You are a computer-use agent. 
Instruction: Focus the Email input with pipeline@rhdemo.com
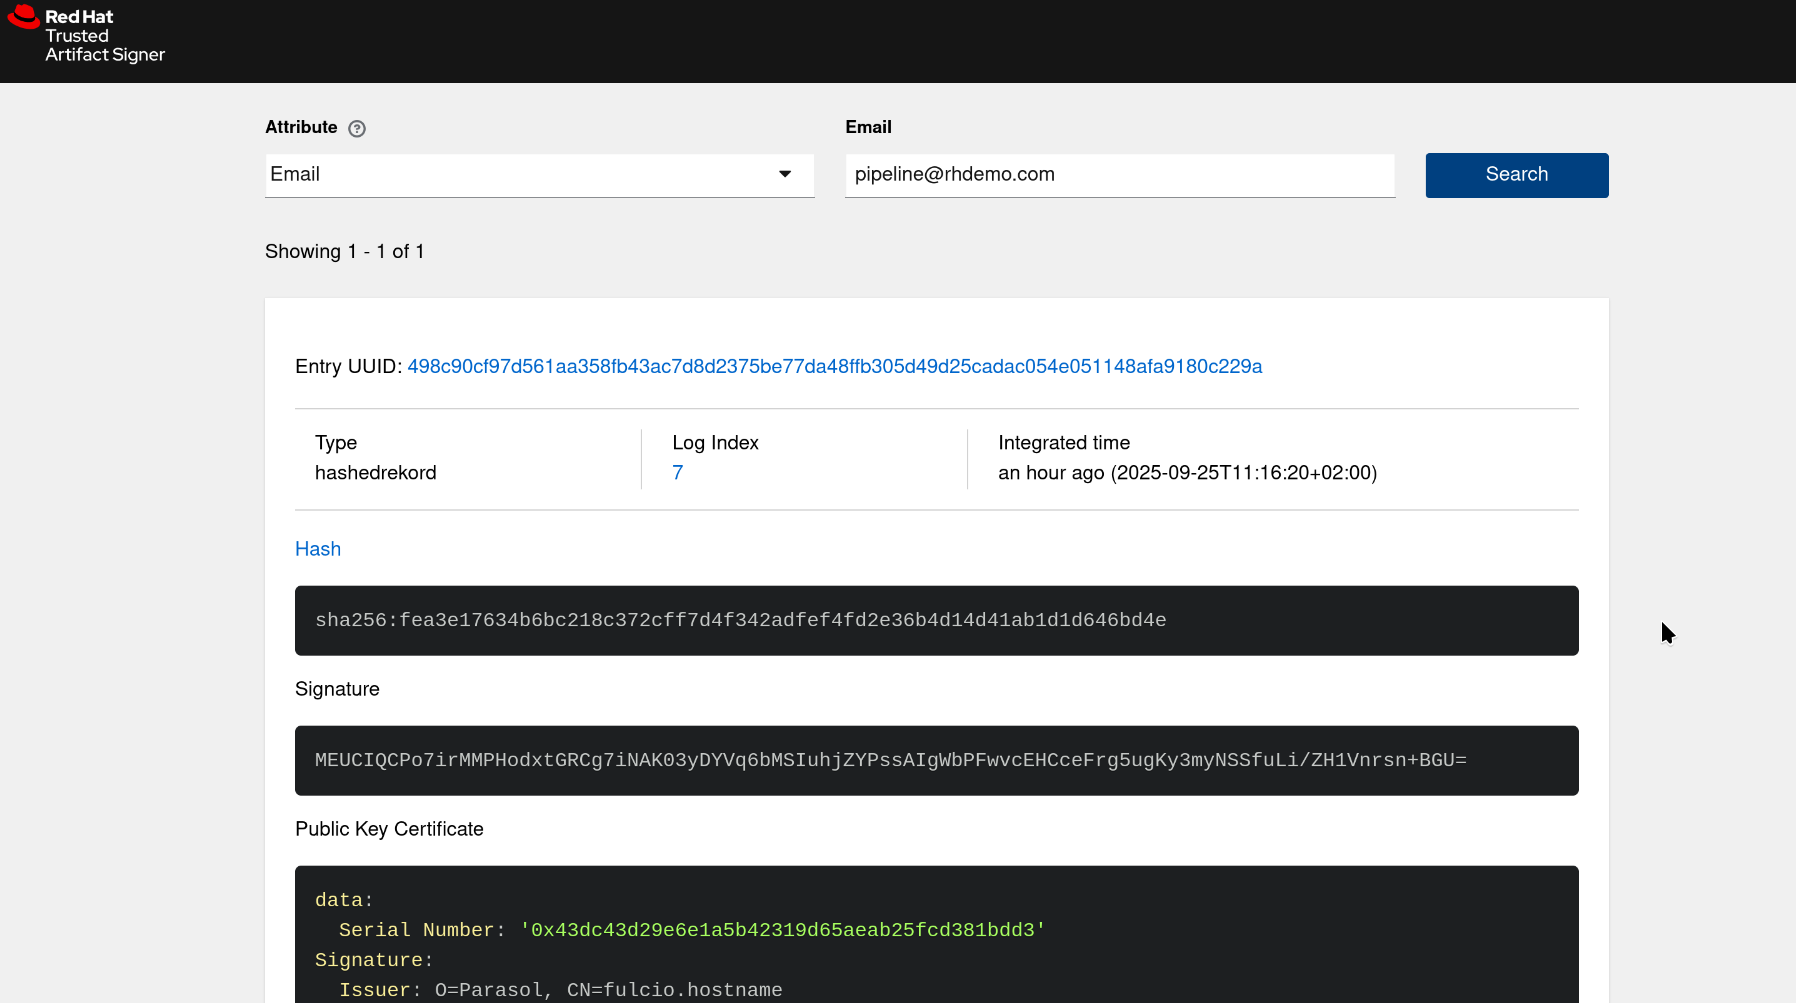click(1119, 175)
